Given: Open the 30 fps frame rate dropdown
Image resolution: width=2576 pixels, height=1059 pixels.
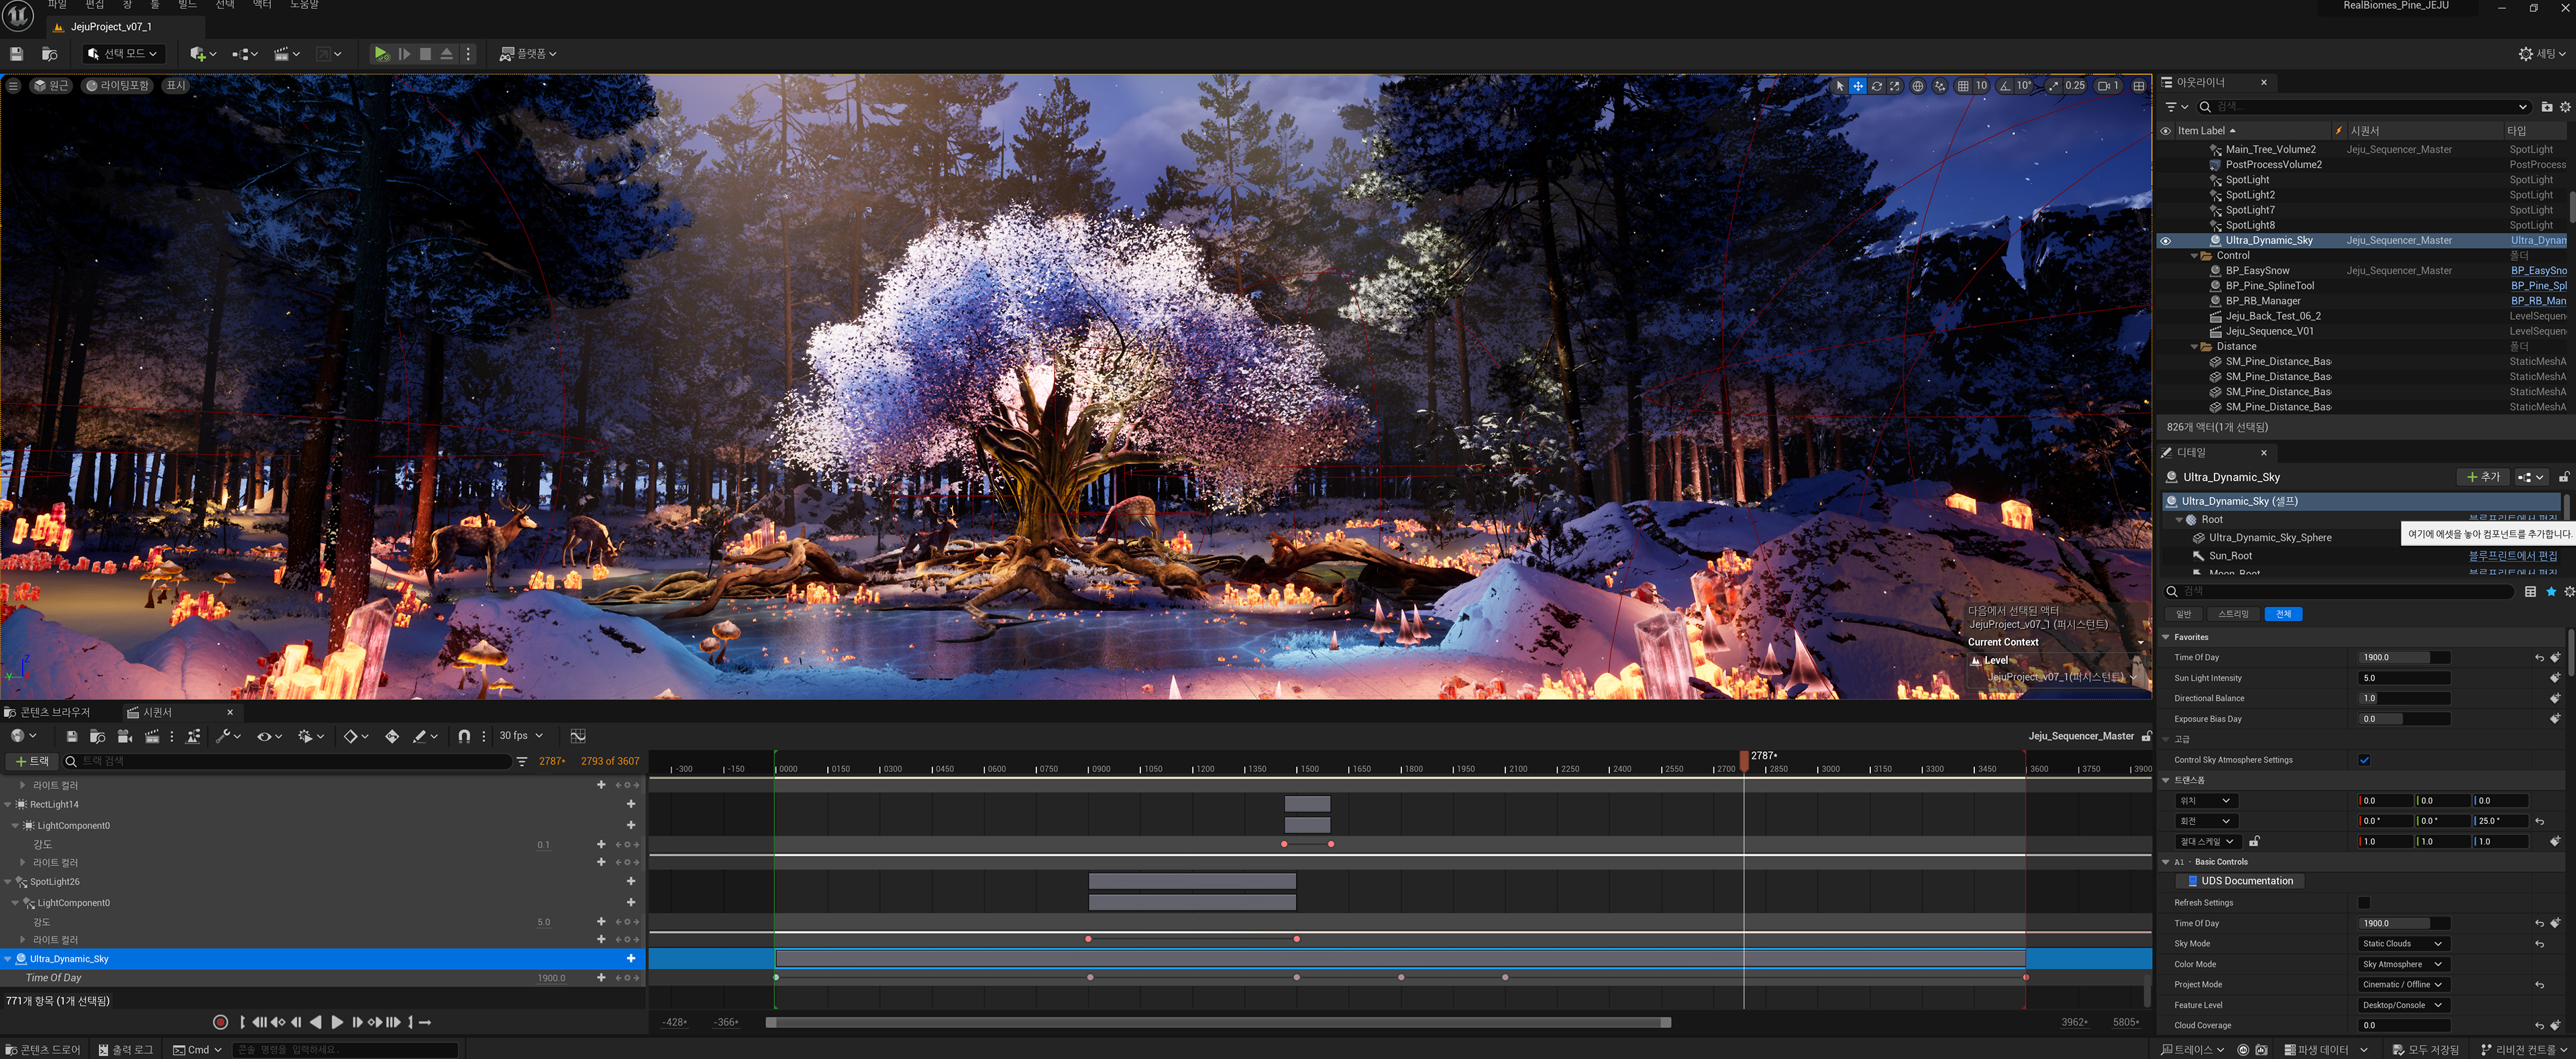Looking at the screenshot, I should pyautogui.click(x=520, y=736).
